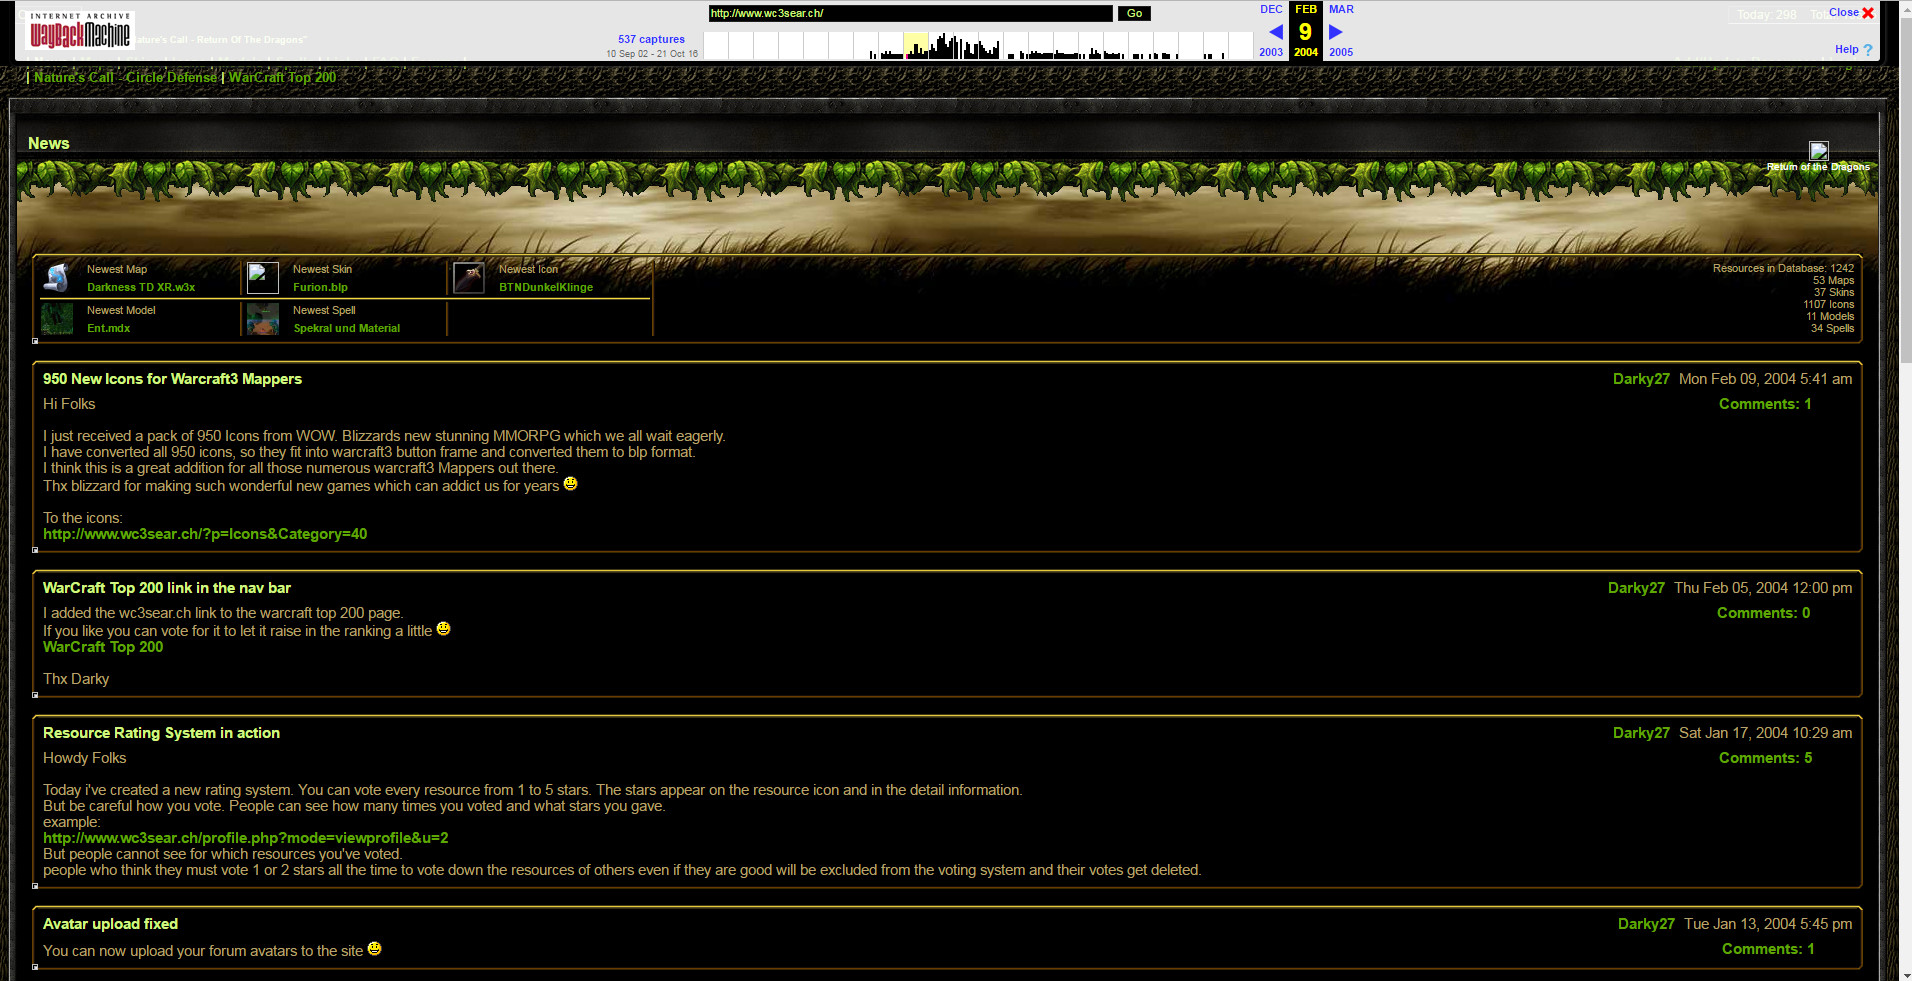Viewport: 1912px width, 981px height.
Task: Click the Wayback Help question mark icon
Action: coord(1867,50)
